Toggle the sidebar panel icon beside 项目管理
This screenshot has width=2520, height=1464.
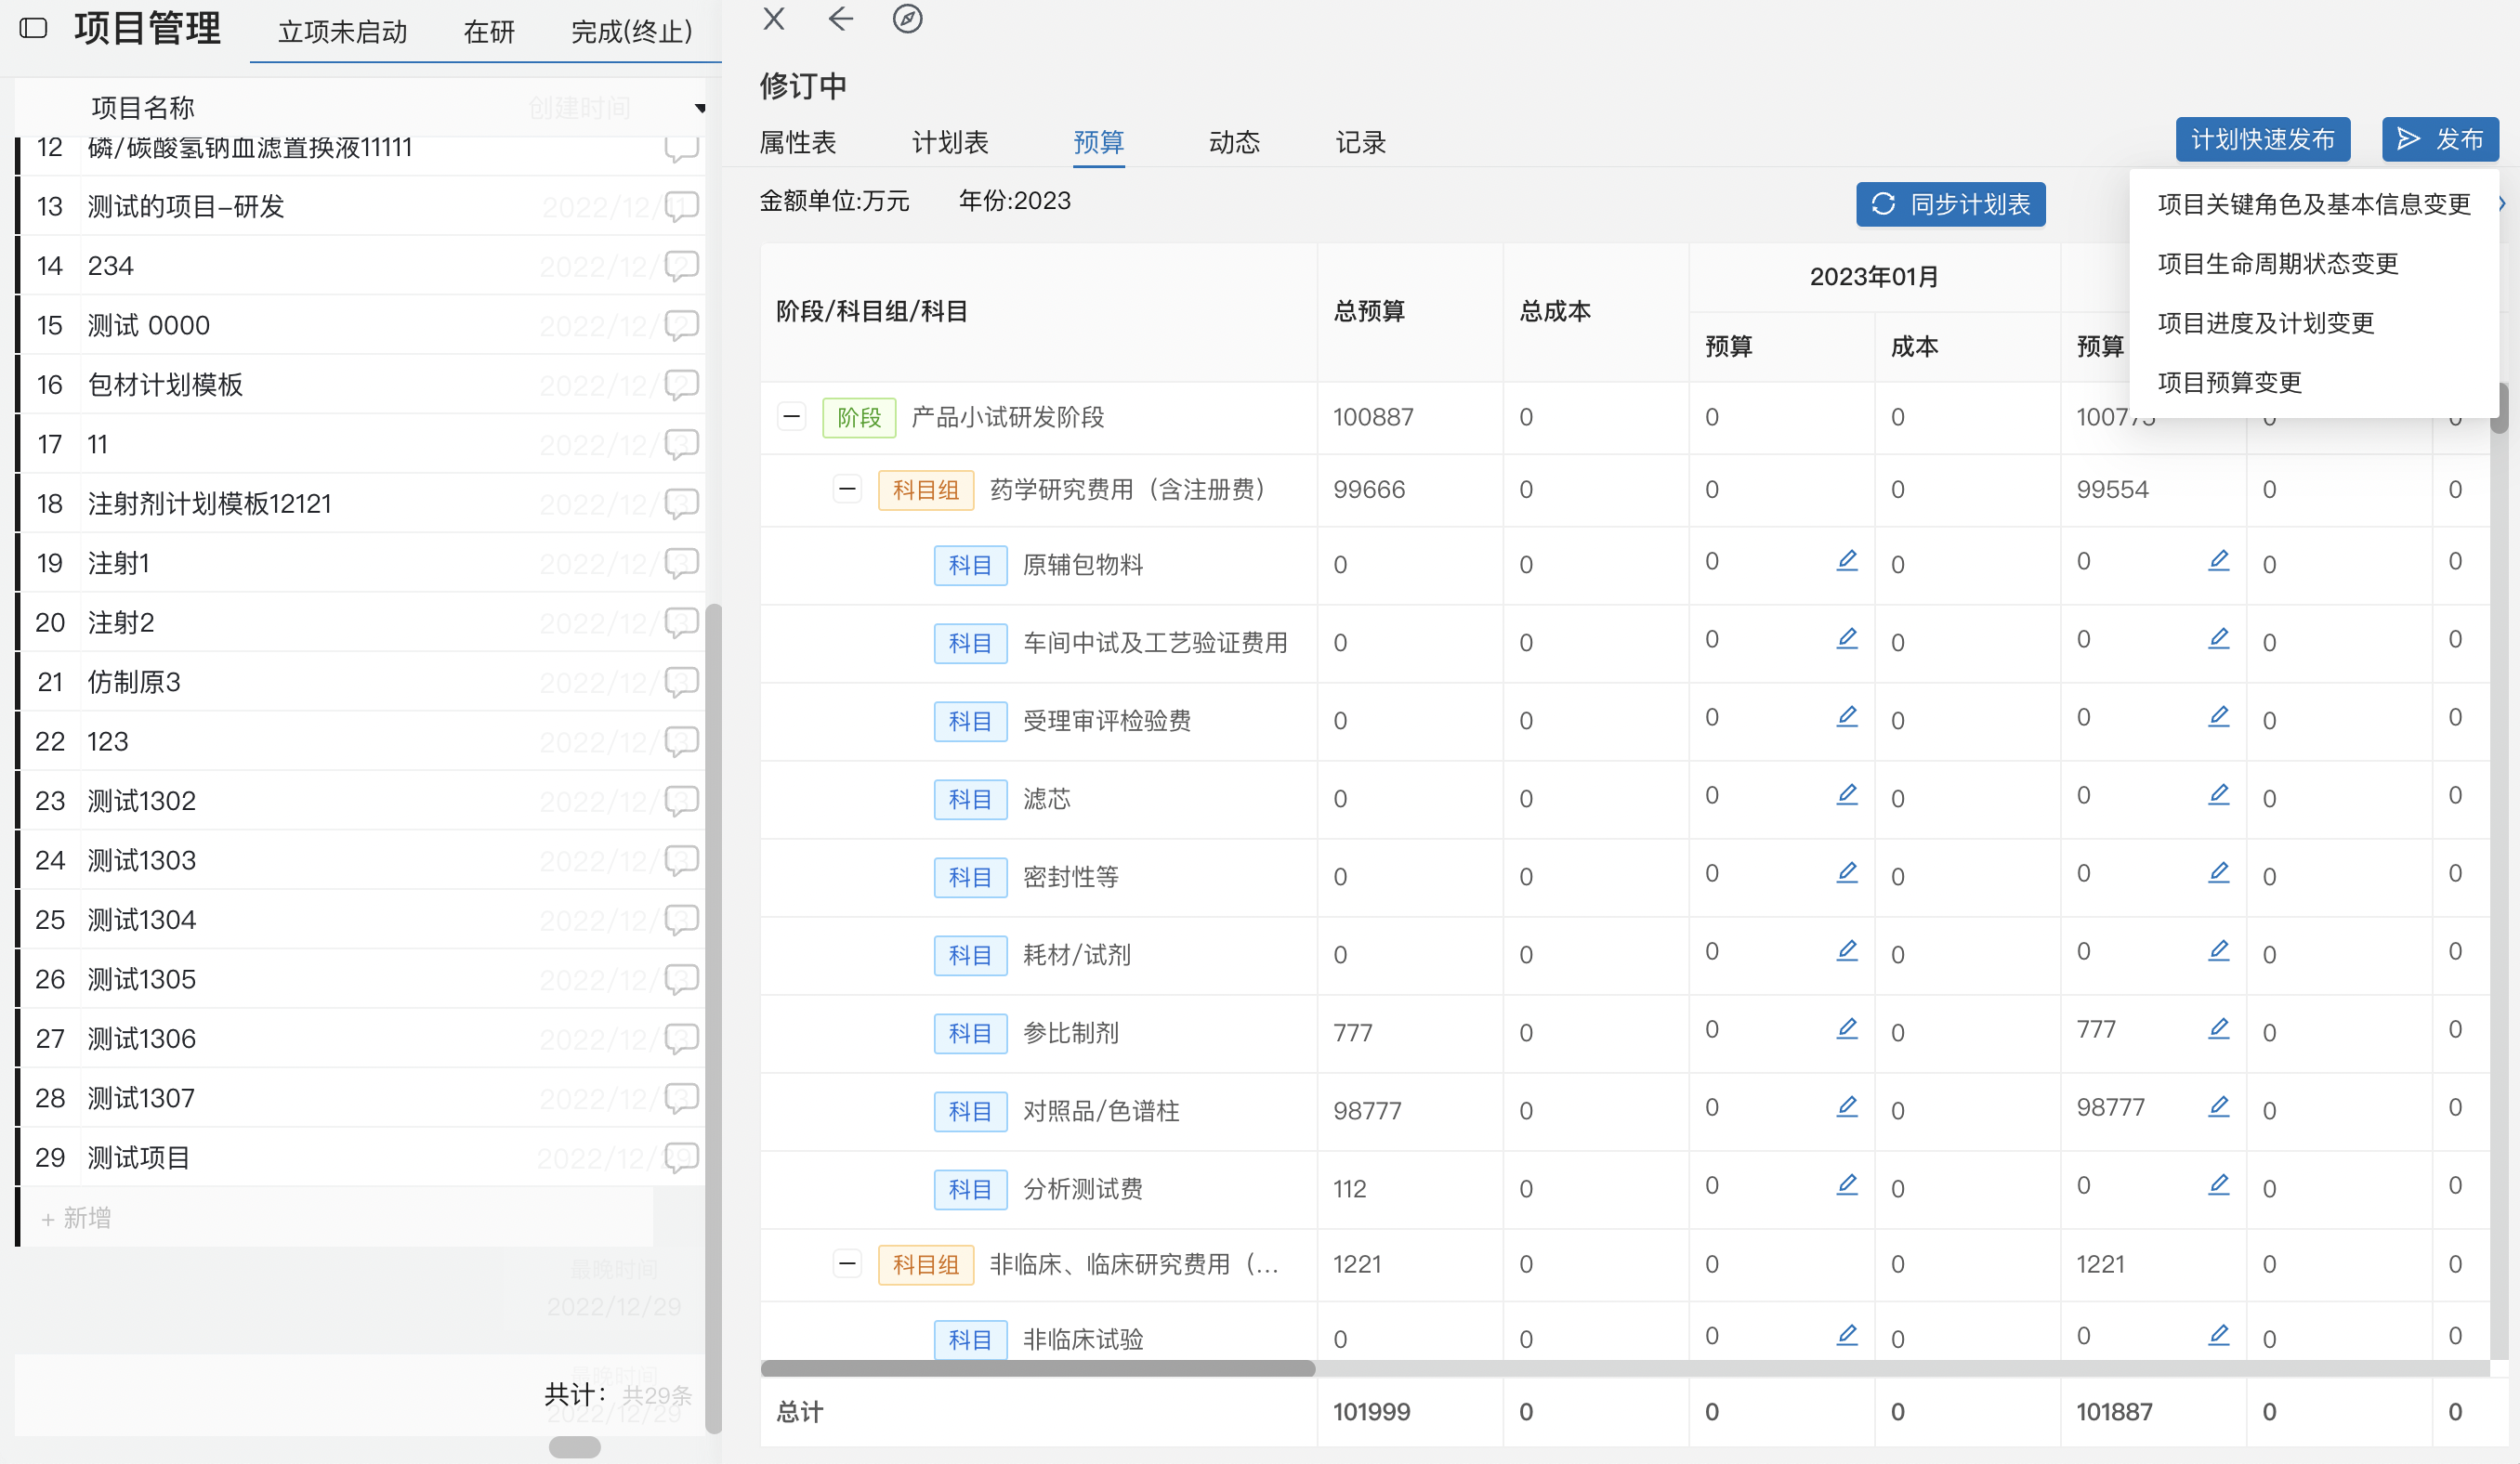coord(33,28)
